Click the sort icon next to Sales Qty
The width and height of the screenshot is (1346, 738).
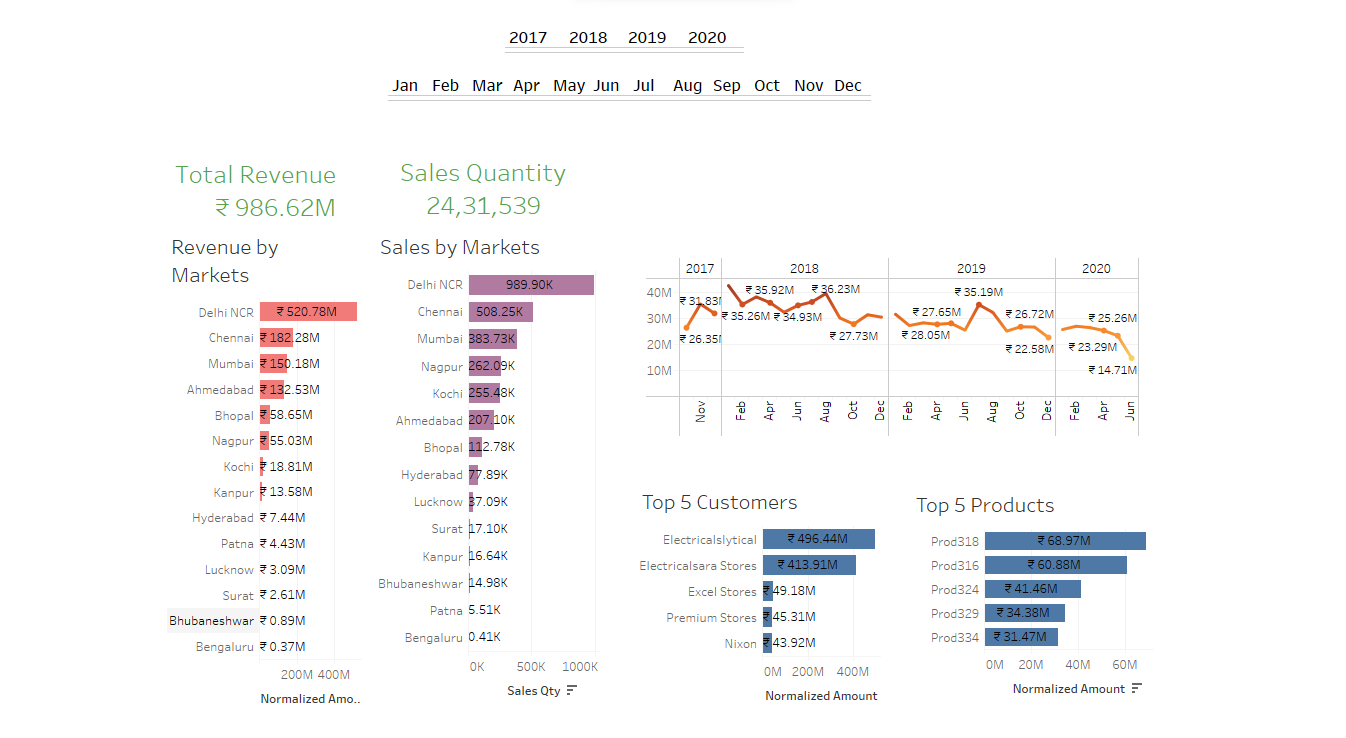[x=571, y=690]
